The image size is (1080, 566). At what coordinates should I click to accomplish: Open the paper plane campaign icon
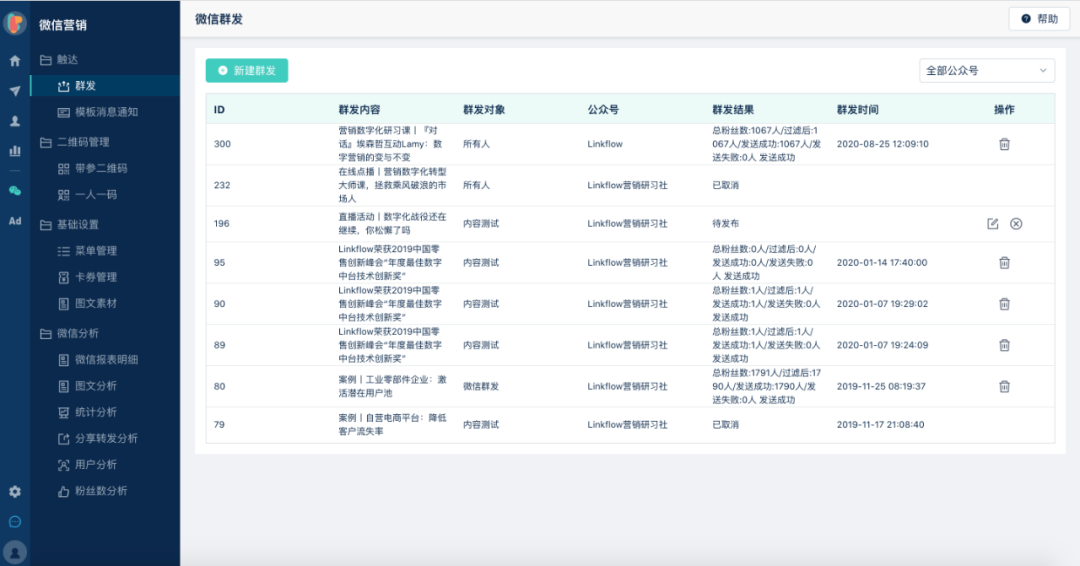point(14,91)
